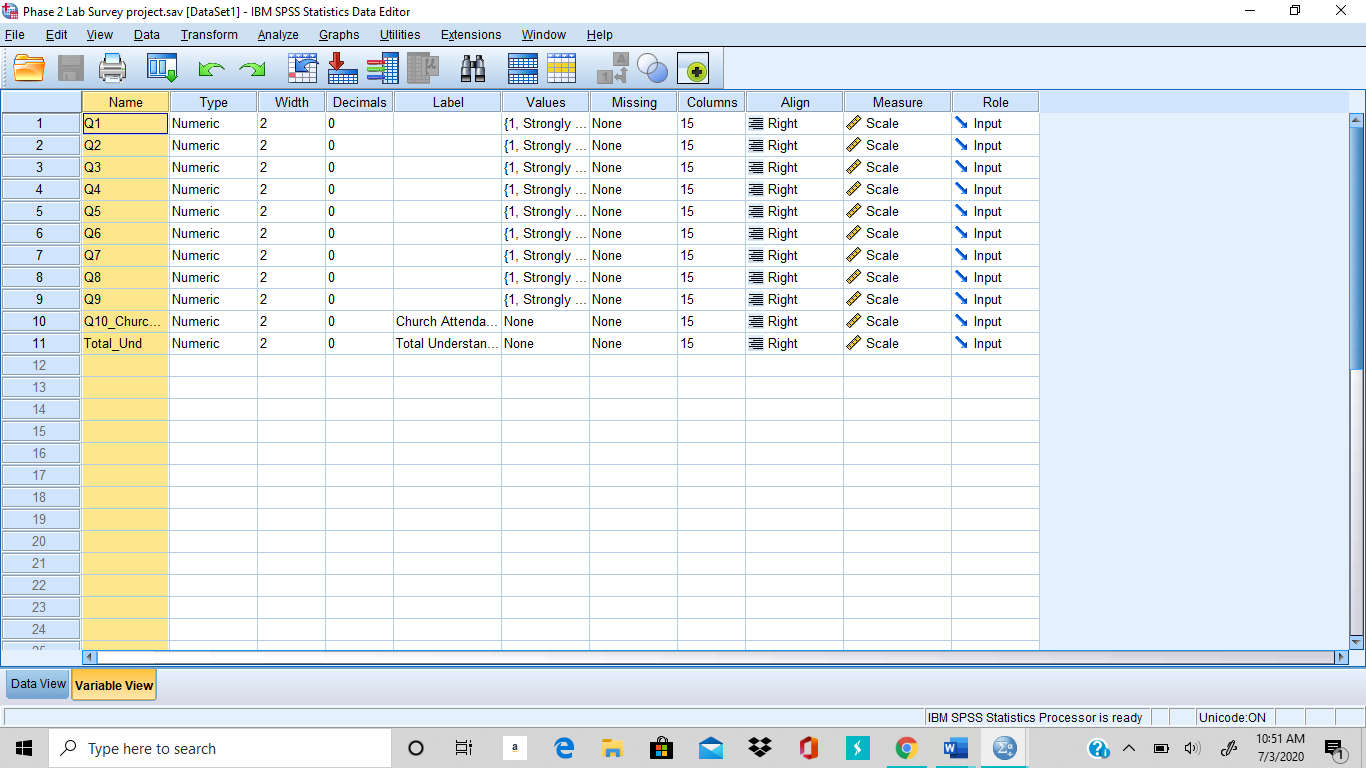Open the Measure dropdown for Q1
This screenshot has width=1366, height=768.
(x=895, y=123)
